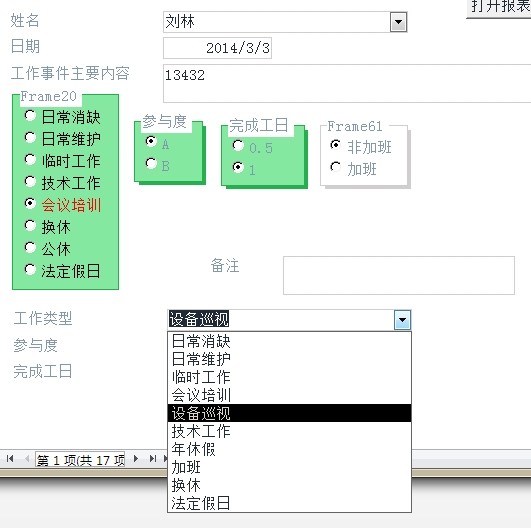This screenshot has height=528, width=531.
Task: Click the 工作类型 combo box arrow
Action: [402, 320]
